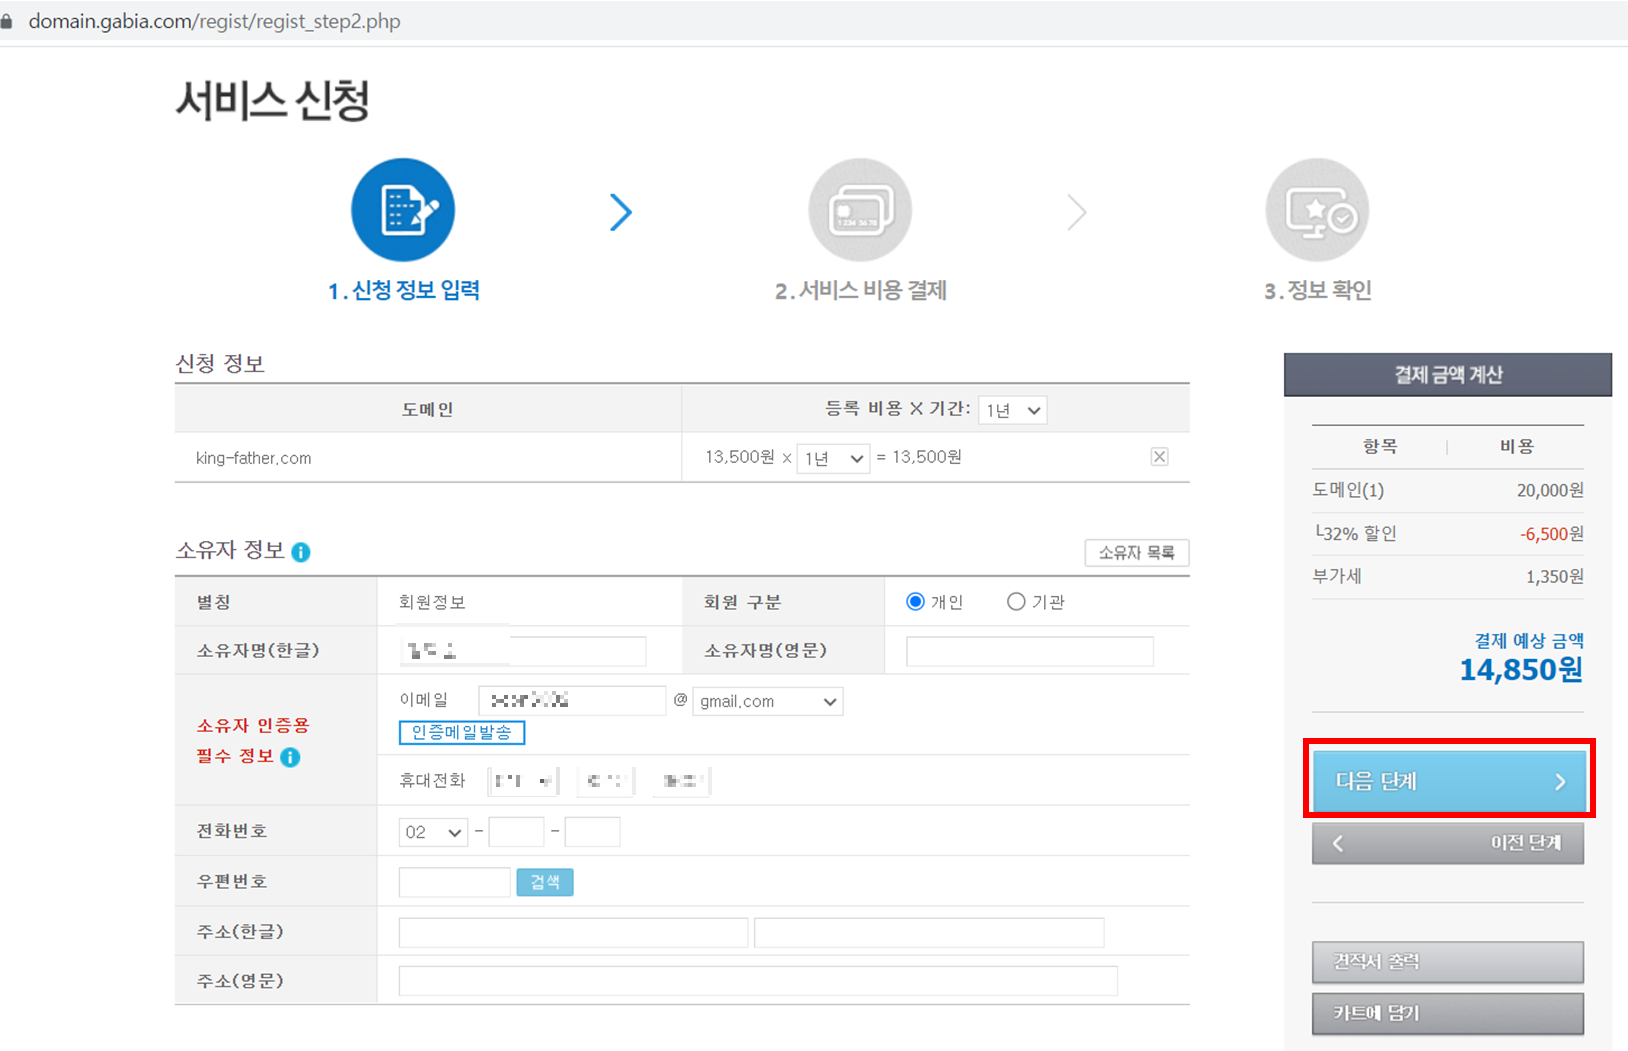The width and height of the screenshot is (1628, 1051).
Task: Click the padlock icon in the address bar
Action: coord(8,19)
